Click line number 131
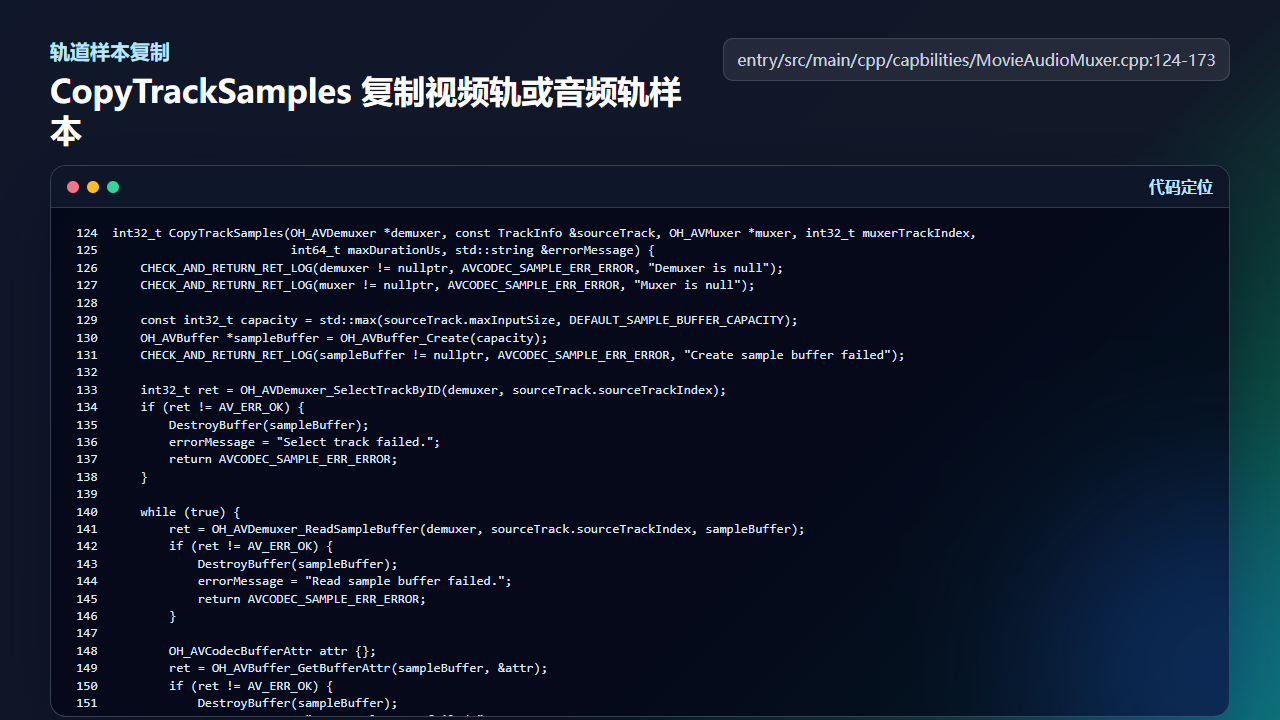1280x720 pixels. pos(87,355)
